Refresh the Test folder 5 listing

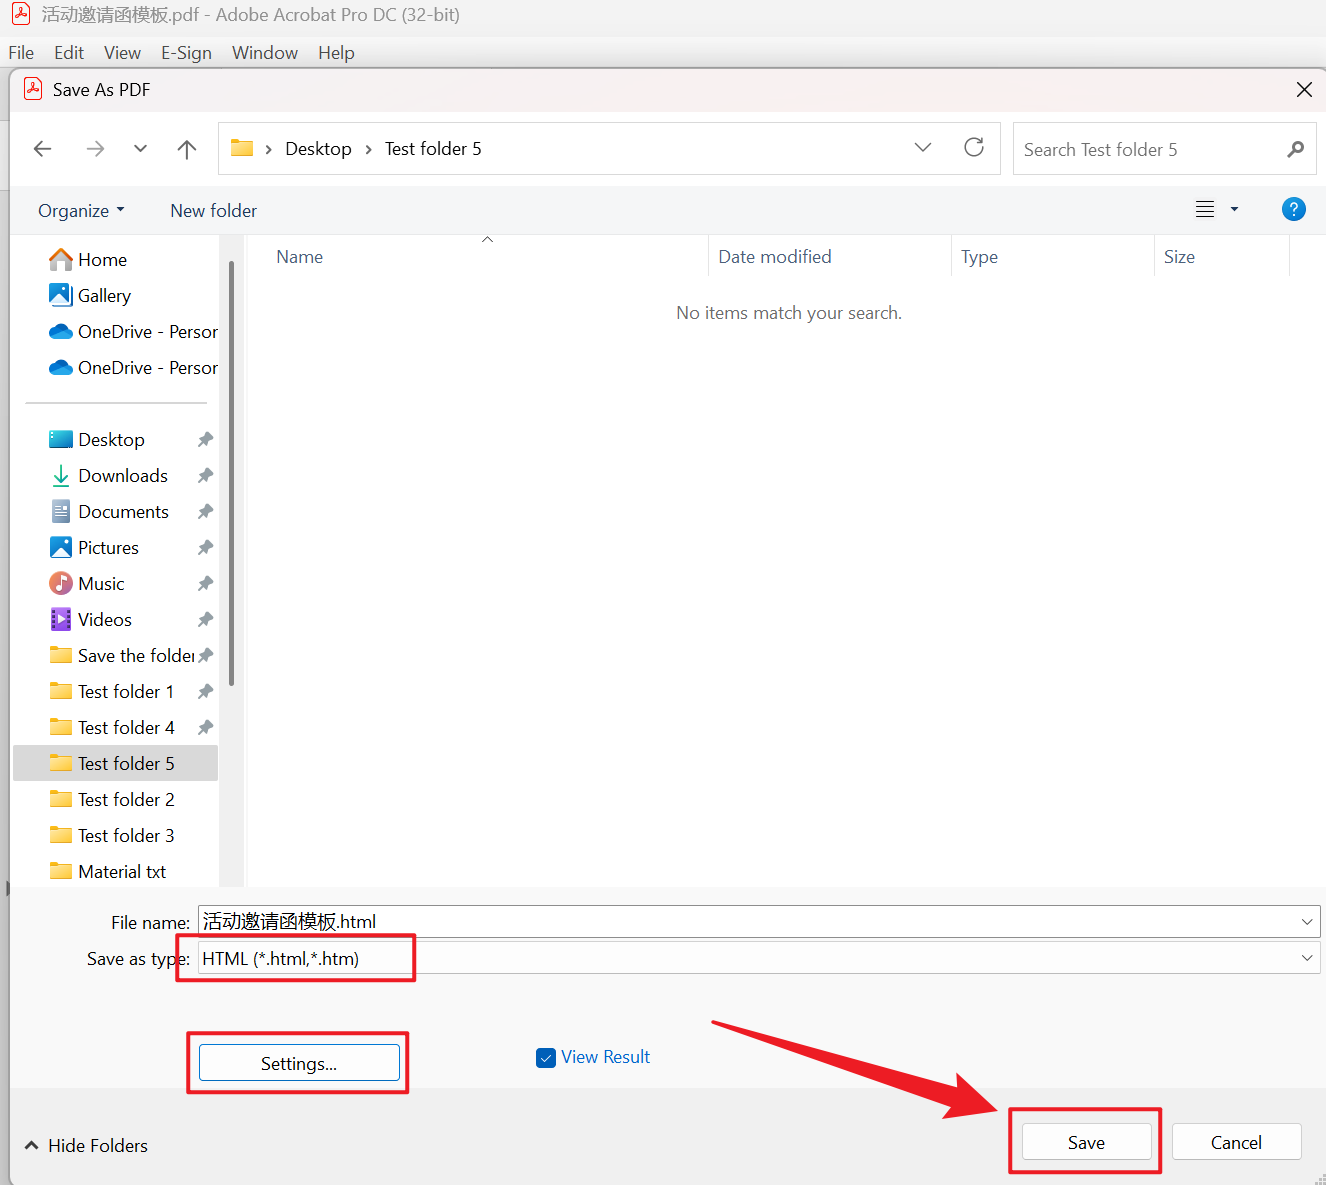pyautogui.click(x=973, y=148)
